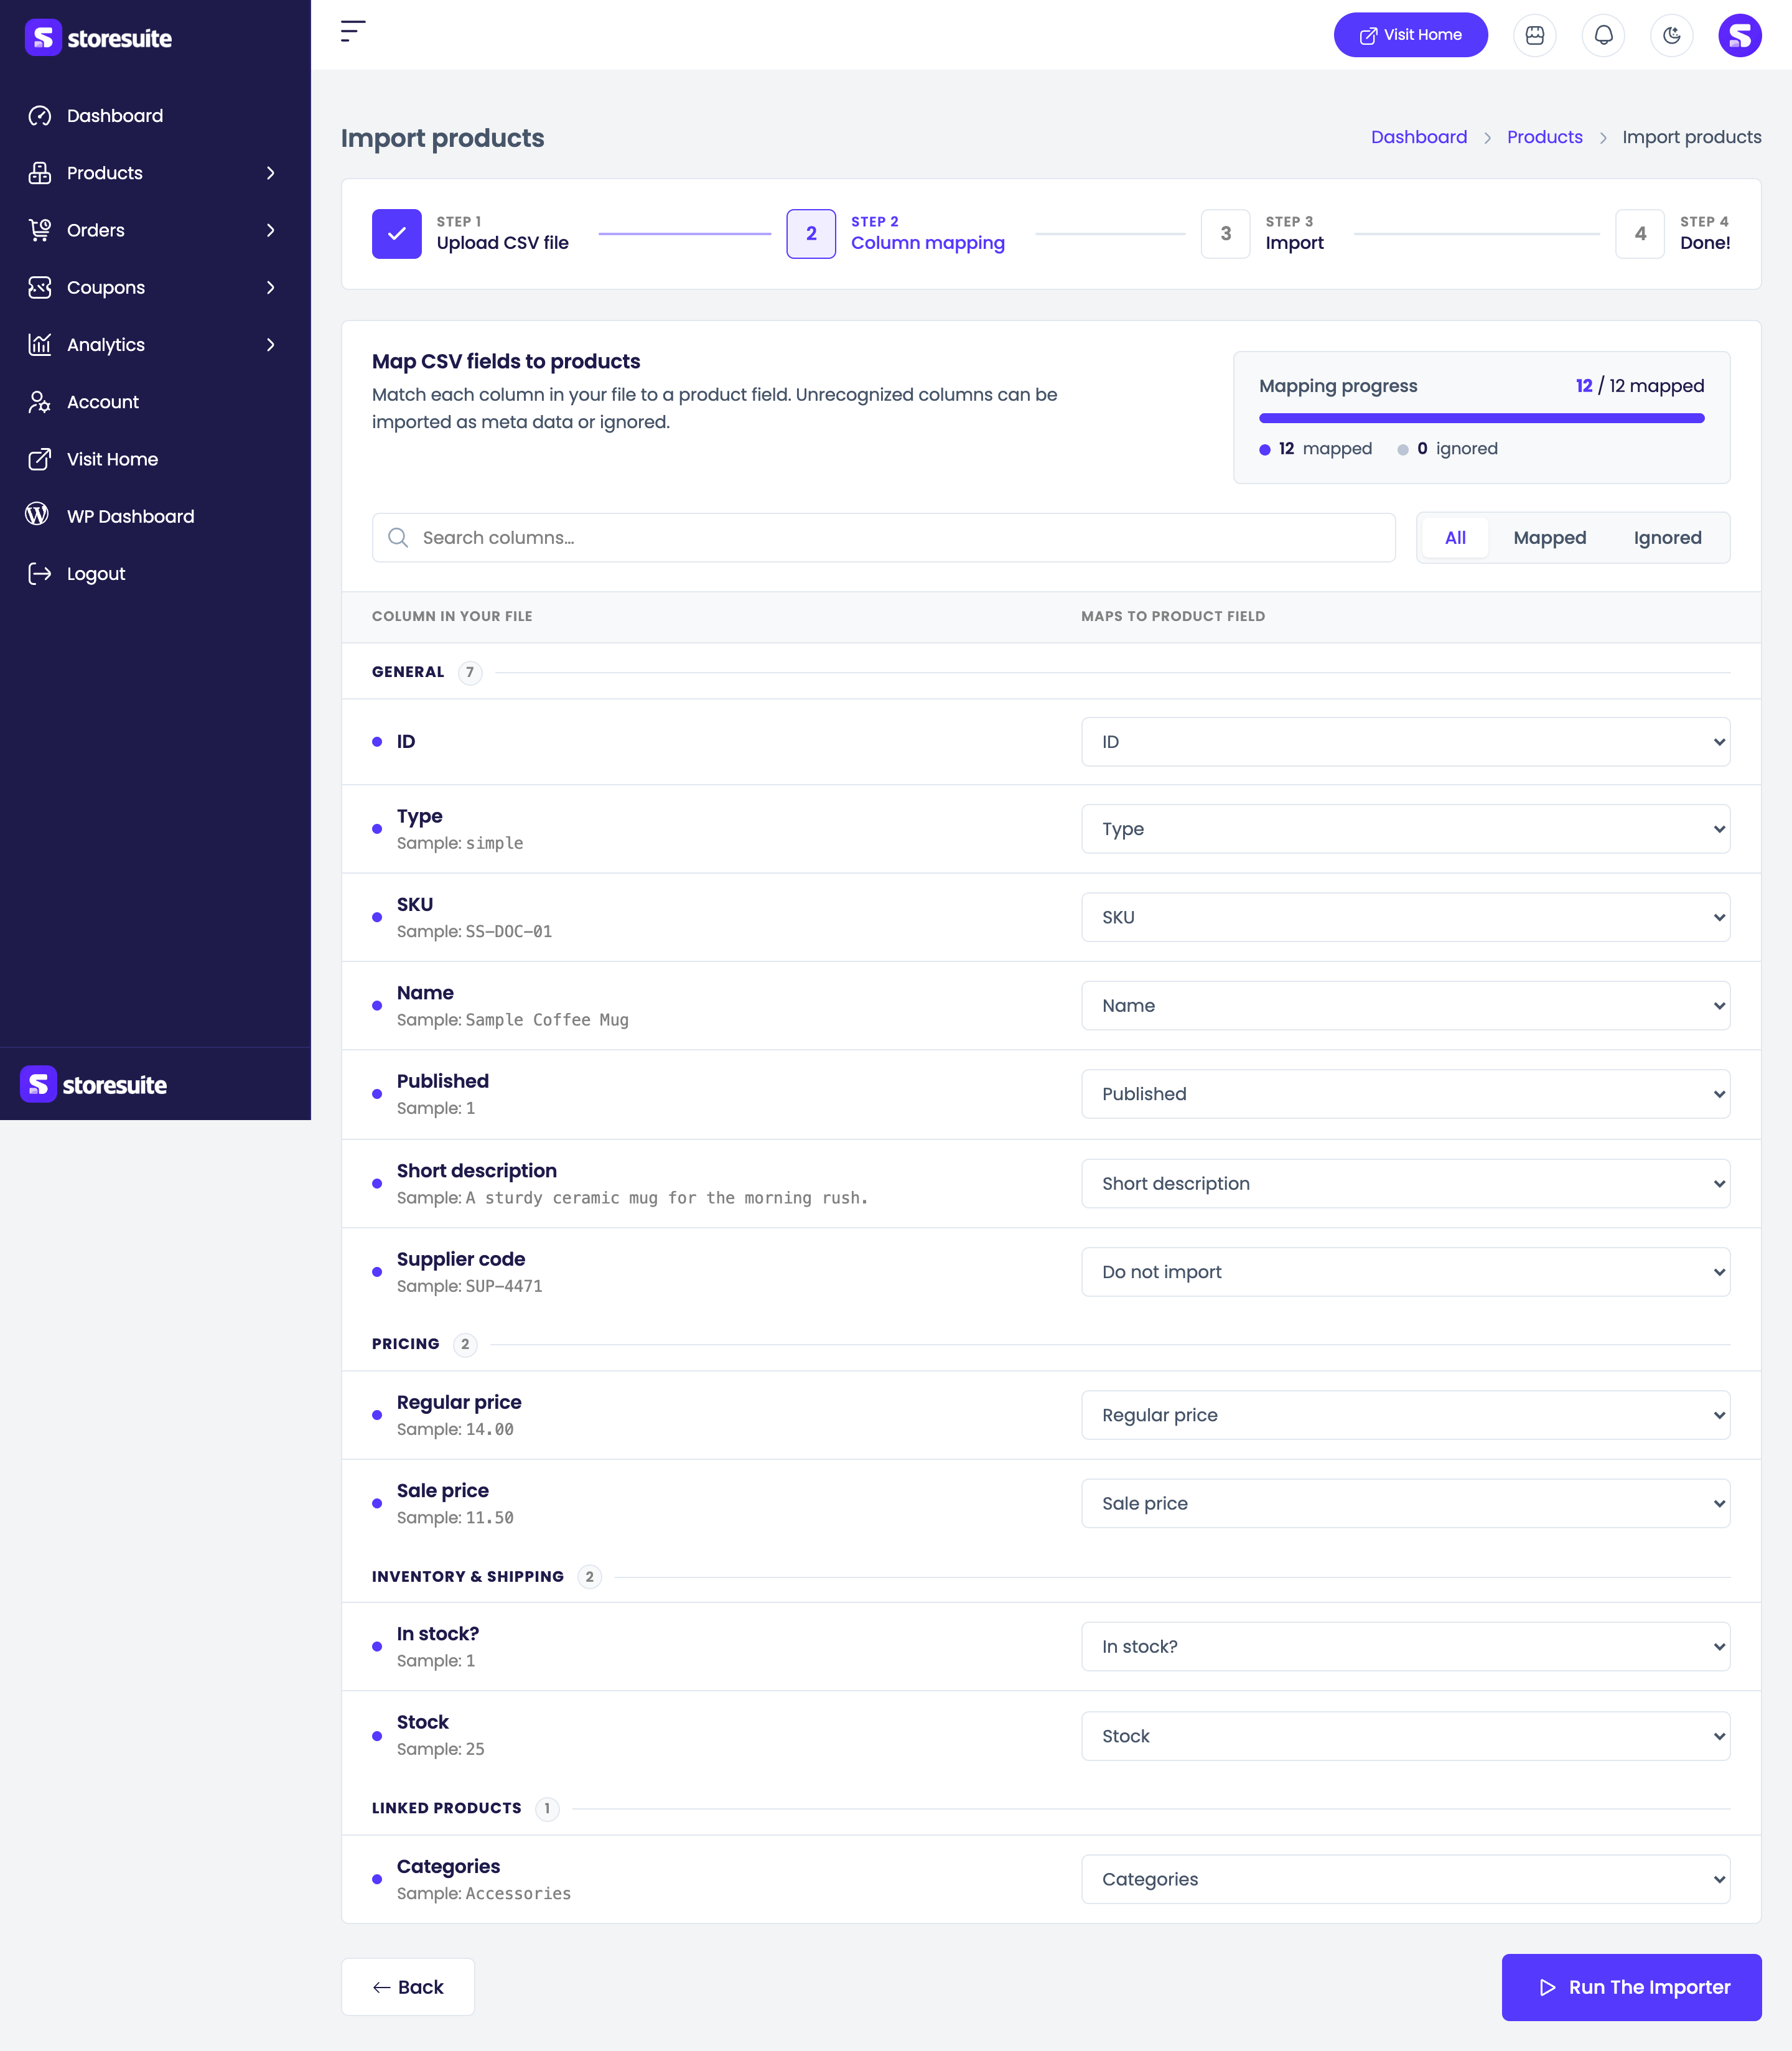Viewport: 1792px width, 2051px height.
Task: Click the Products box icon in sidebar
Action: pos(39,173)
